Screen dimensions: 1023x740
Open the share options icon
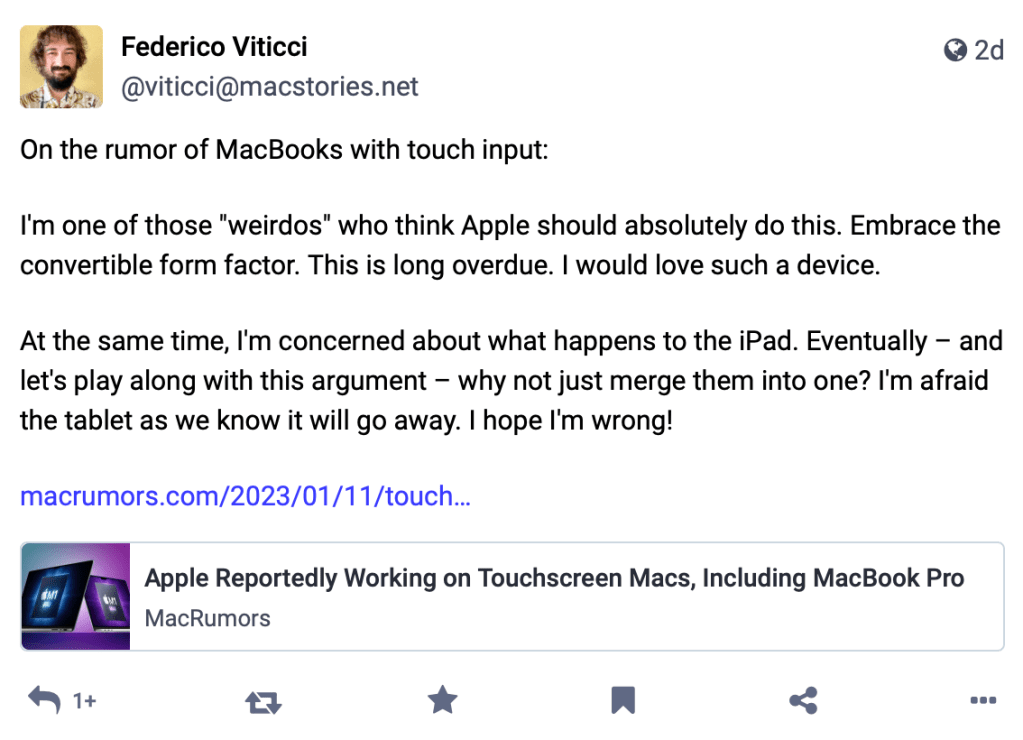click(803, 701)
